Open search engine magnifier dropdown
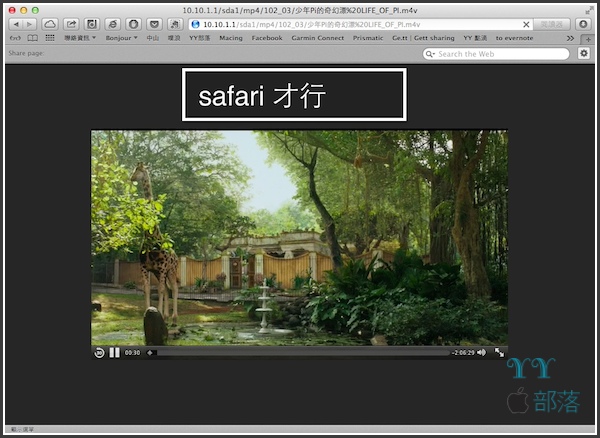The width and height of the screenshot is (600, 438). tap(430, 54)
